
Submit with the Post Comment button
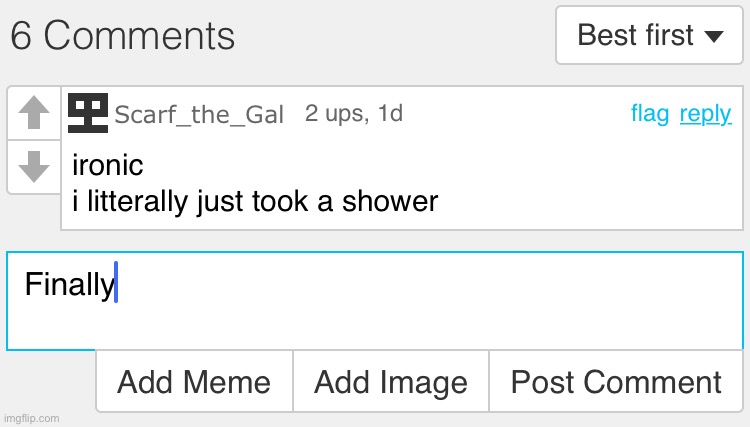coord(616,381)
